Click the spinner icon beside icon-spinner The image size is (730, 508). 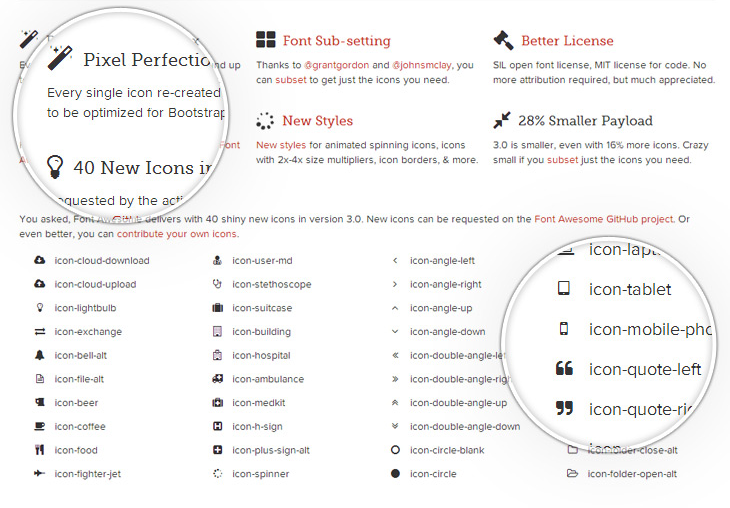pyautogui.click(x=217, y=474)
